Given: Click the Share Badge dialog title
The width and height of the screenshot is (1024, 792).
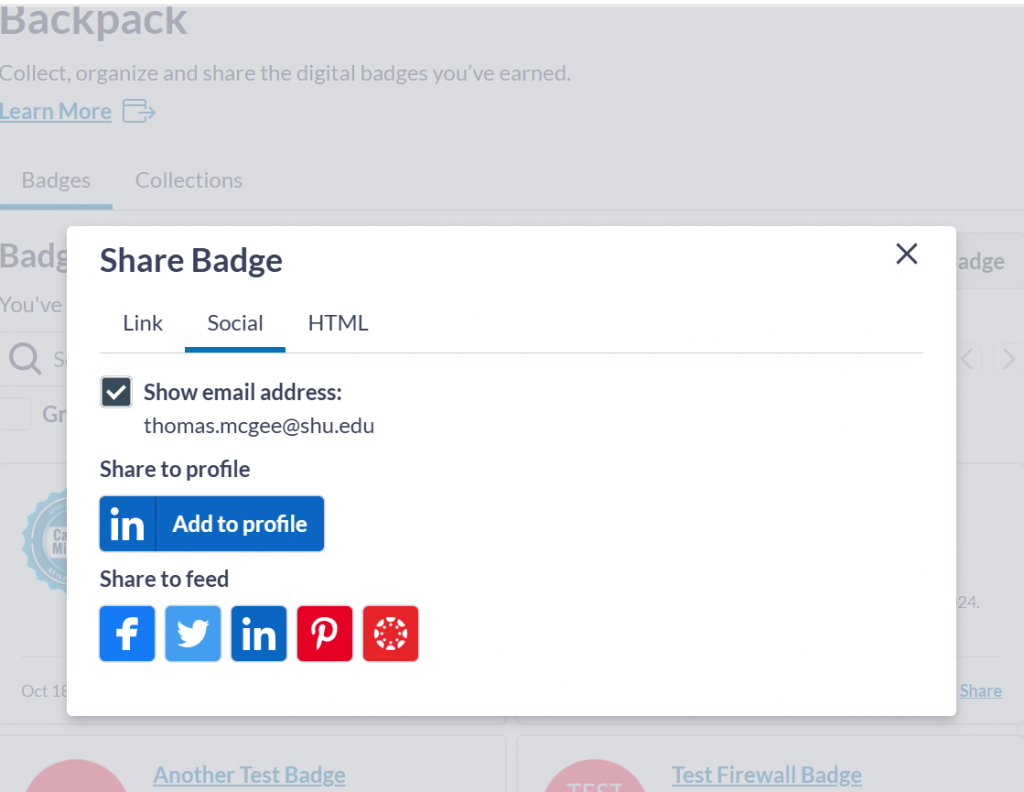Looking at the screenshot, I should pyautogui.click(x=191, y=261).
